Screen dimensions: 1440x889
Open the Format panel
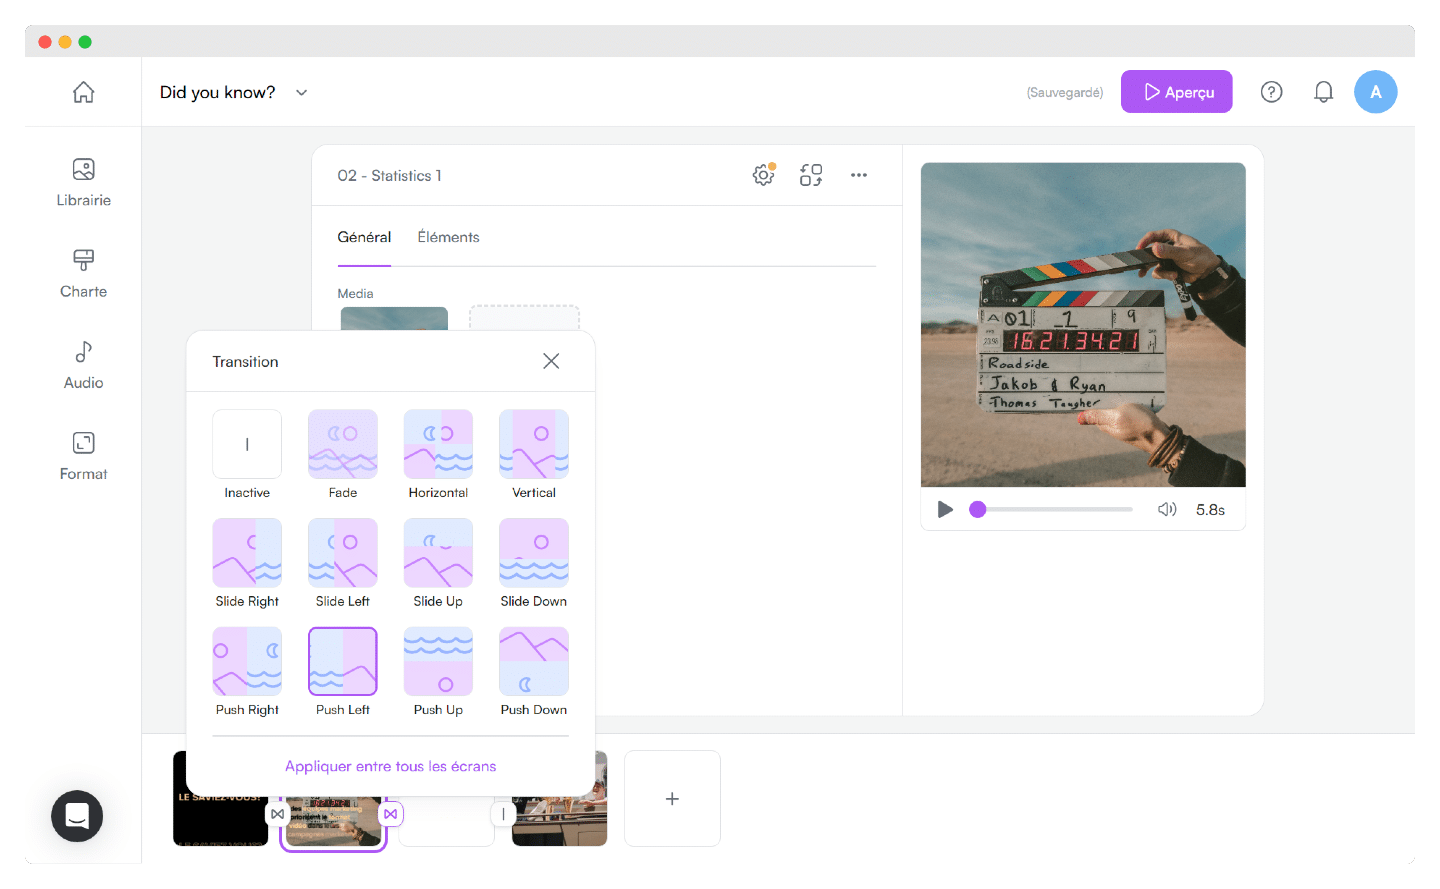click(83, 456)
